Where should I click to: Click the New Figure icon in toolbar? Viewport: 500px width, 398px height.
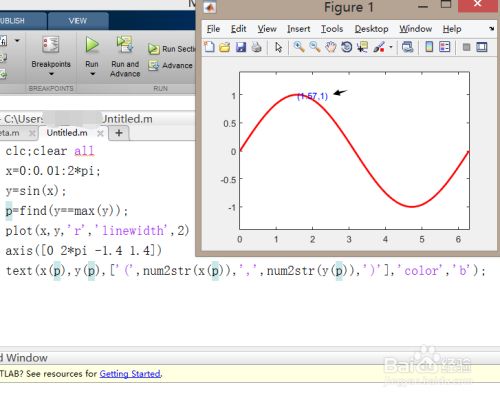[209, 47]
